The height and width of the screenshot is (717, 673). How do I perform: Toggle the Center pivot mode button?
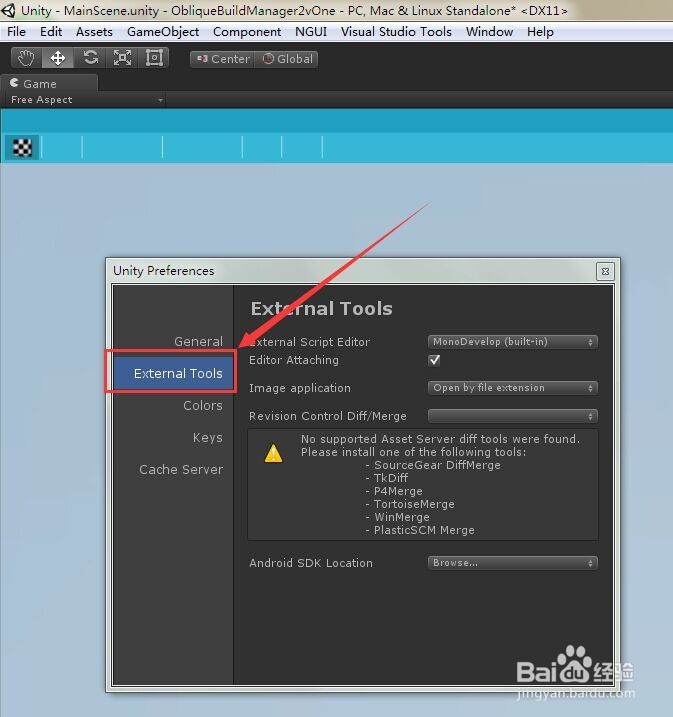pyautogui.click(x=222, y=59)
